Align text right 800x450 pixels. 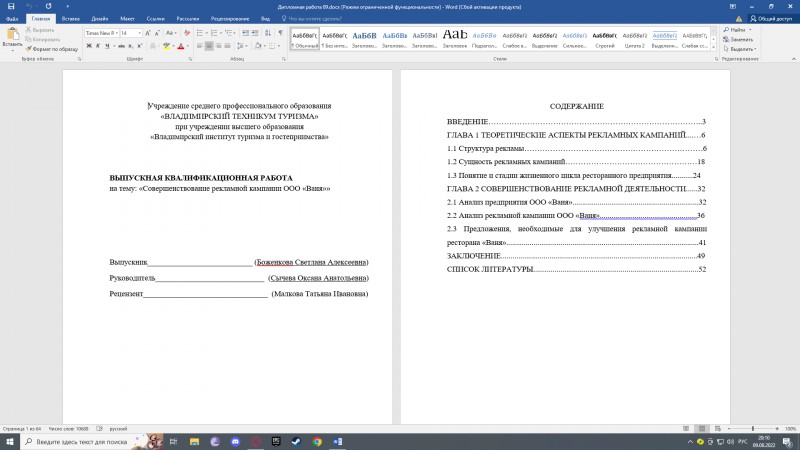coord(218,46)
